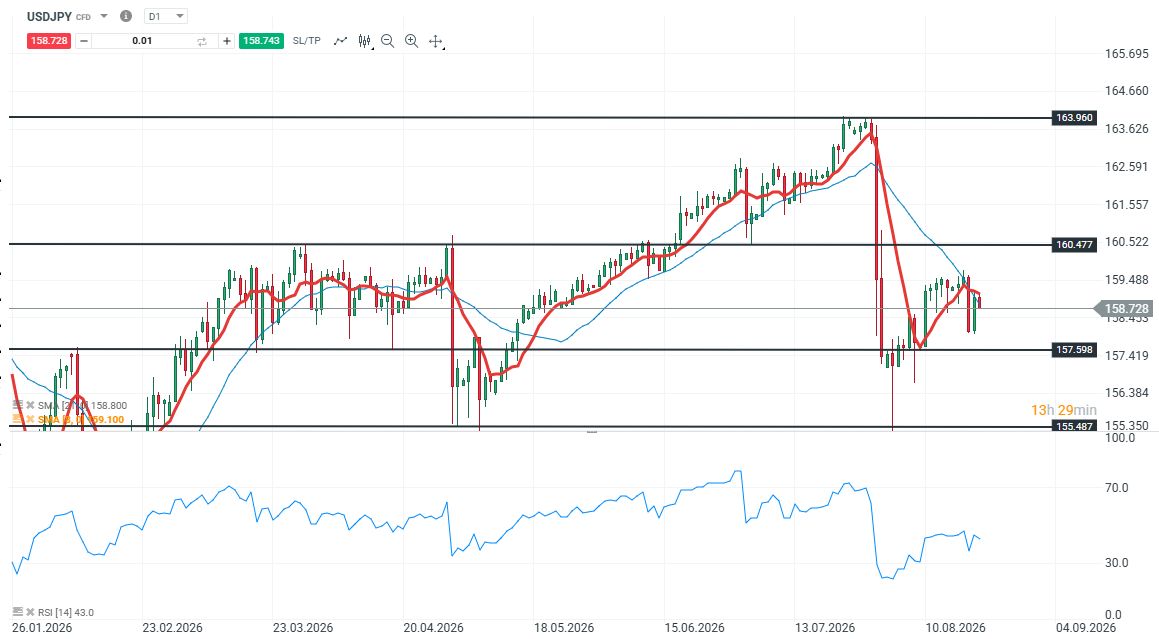Click the 10.08.2026 date label
This screenshot has height=639, width=1159.
tap(956, 627)
